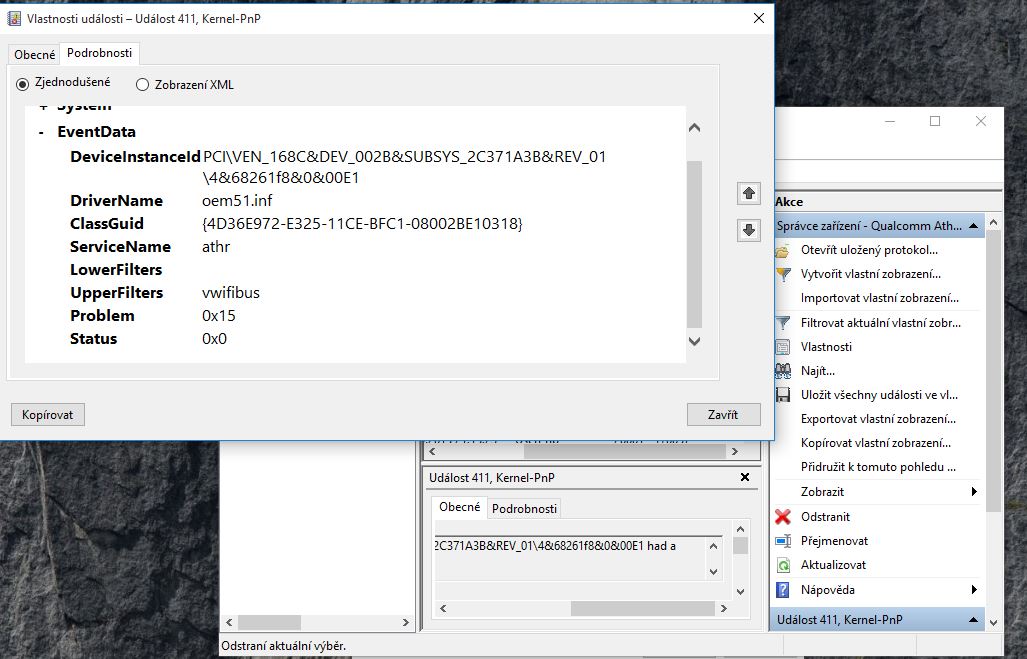Click the Zavřít button
The width and height of the screenshot is (1027, 659).
pyautogui.click(x=723, y=415)
